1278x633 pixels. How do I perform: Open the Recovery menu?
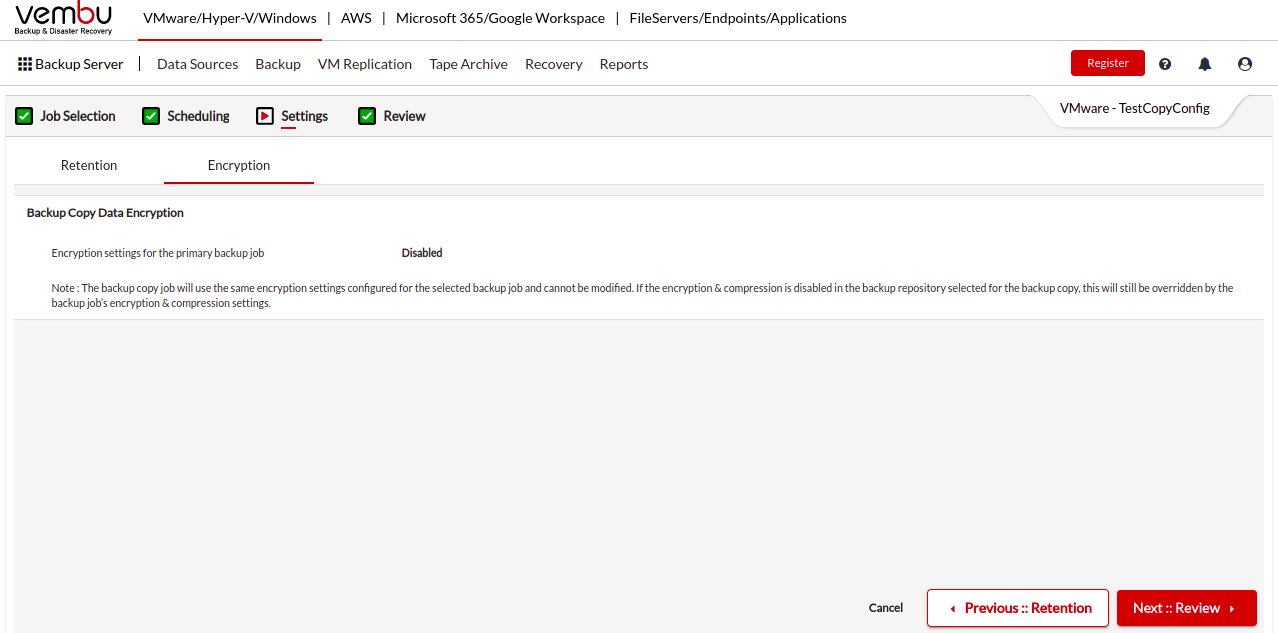pyautogui.click(x=554, y=64)
